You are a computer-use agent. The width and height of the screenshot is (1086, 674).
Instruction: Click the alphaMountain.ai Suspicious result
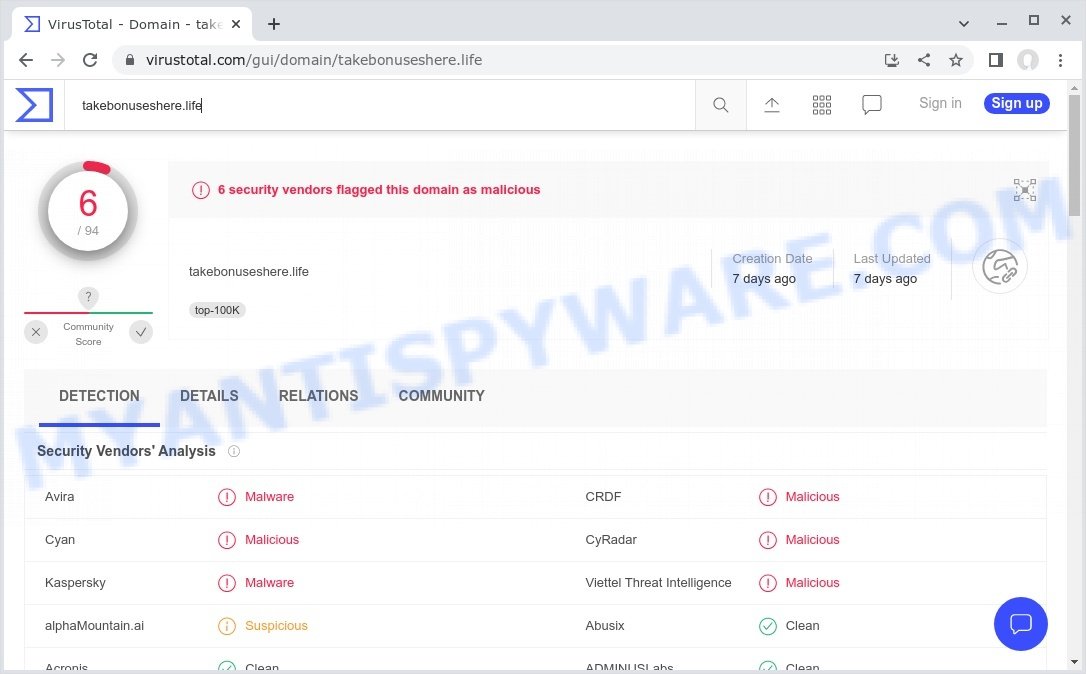pos(276,626)
